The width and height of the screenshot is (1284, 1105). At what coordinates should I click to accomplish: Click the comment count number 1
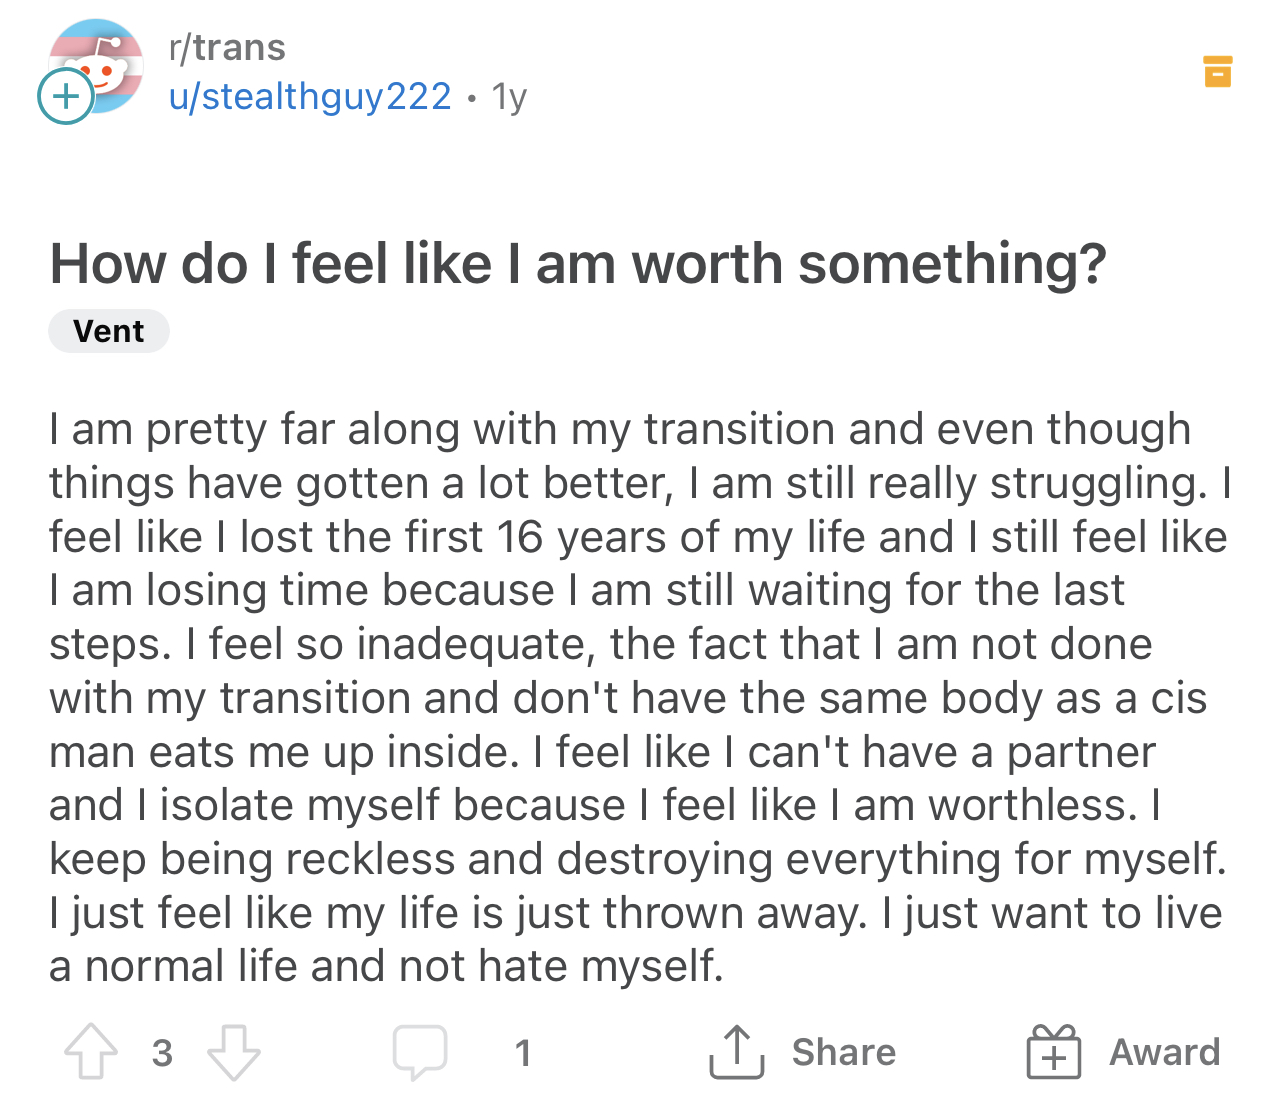click(x=522, y=1052)
